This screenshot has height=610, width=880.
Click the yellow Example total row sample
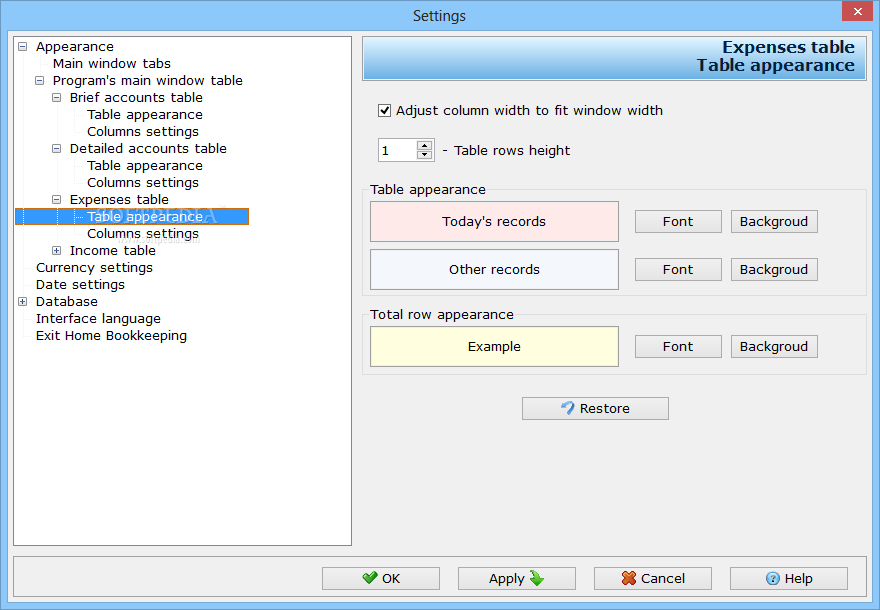(x=494, y=346)
